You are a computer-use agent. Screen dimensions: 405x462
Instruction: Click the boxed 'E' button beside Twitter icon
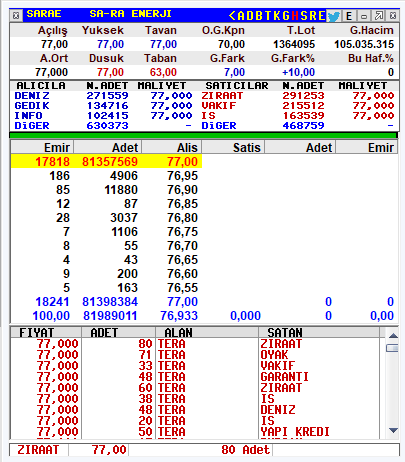point(349,16)
